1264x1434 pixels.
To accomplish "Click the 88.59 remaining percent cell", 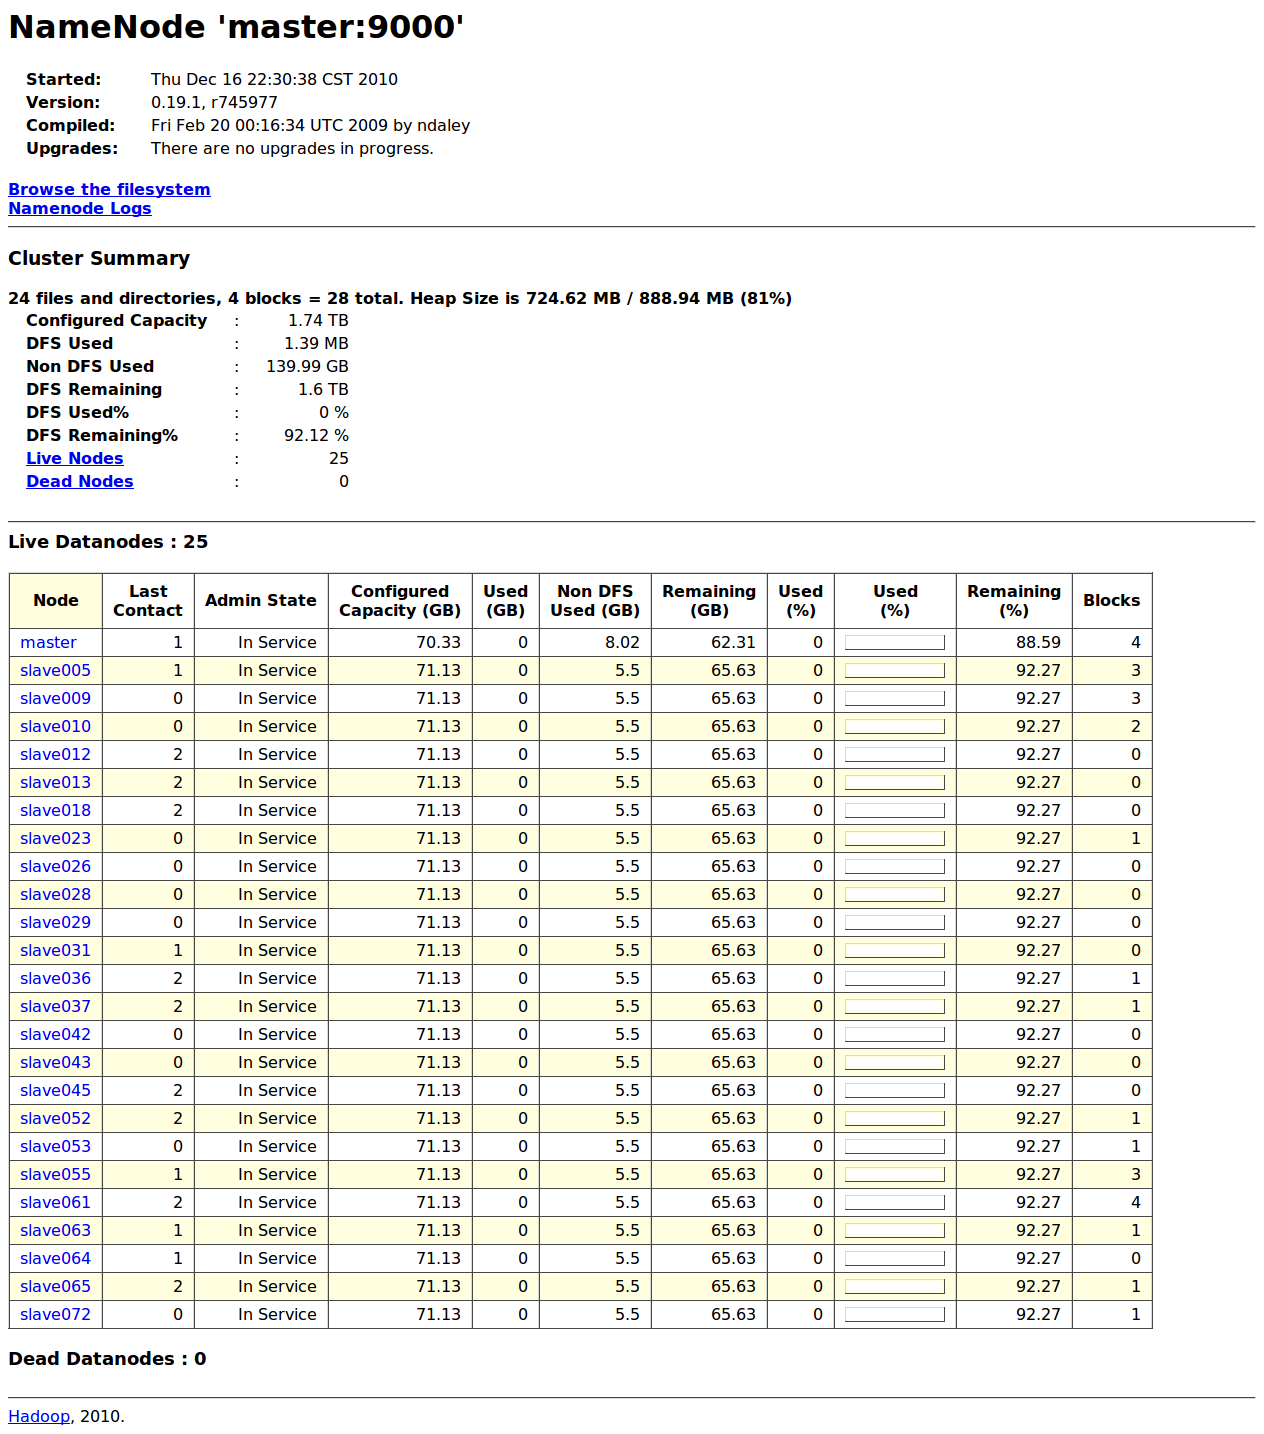I will (1014, 642).
